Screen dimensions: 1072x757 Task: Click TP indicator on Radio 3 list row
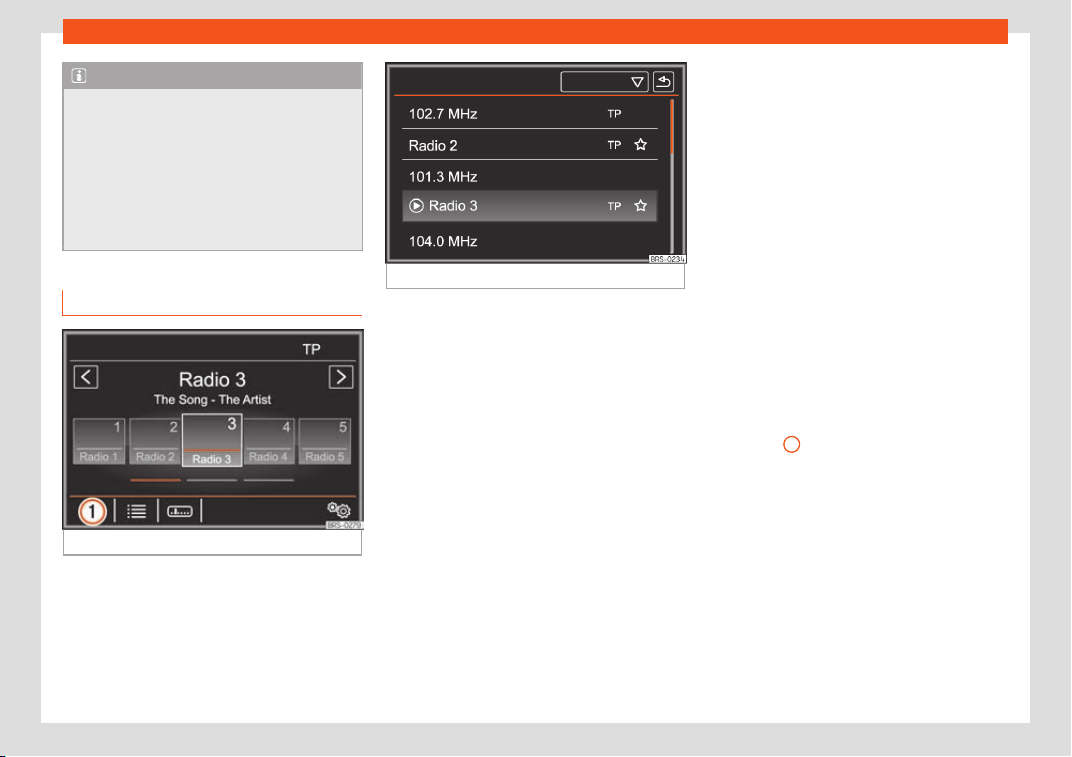[615, 206]
